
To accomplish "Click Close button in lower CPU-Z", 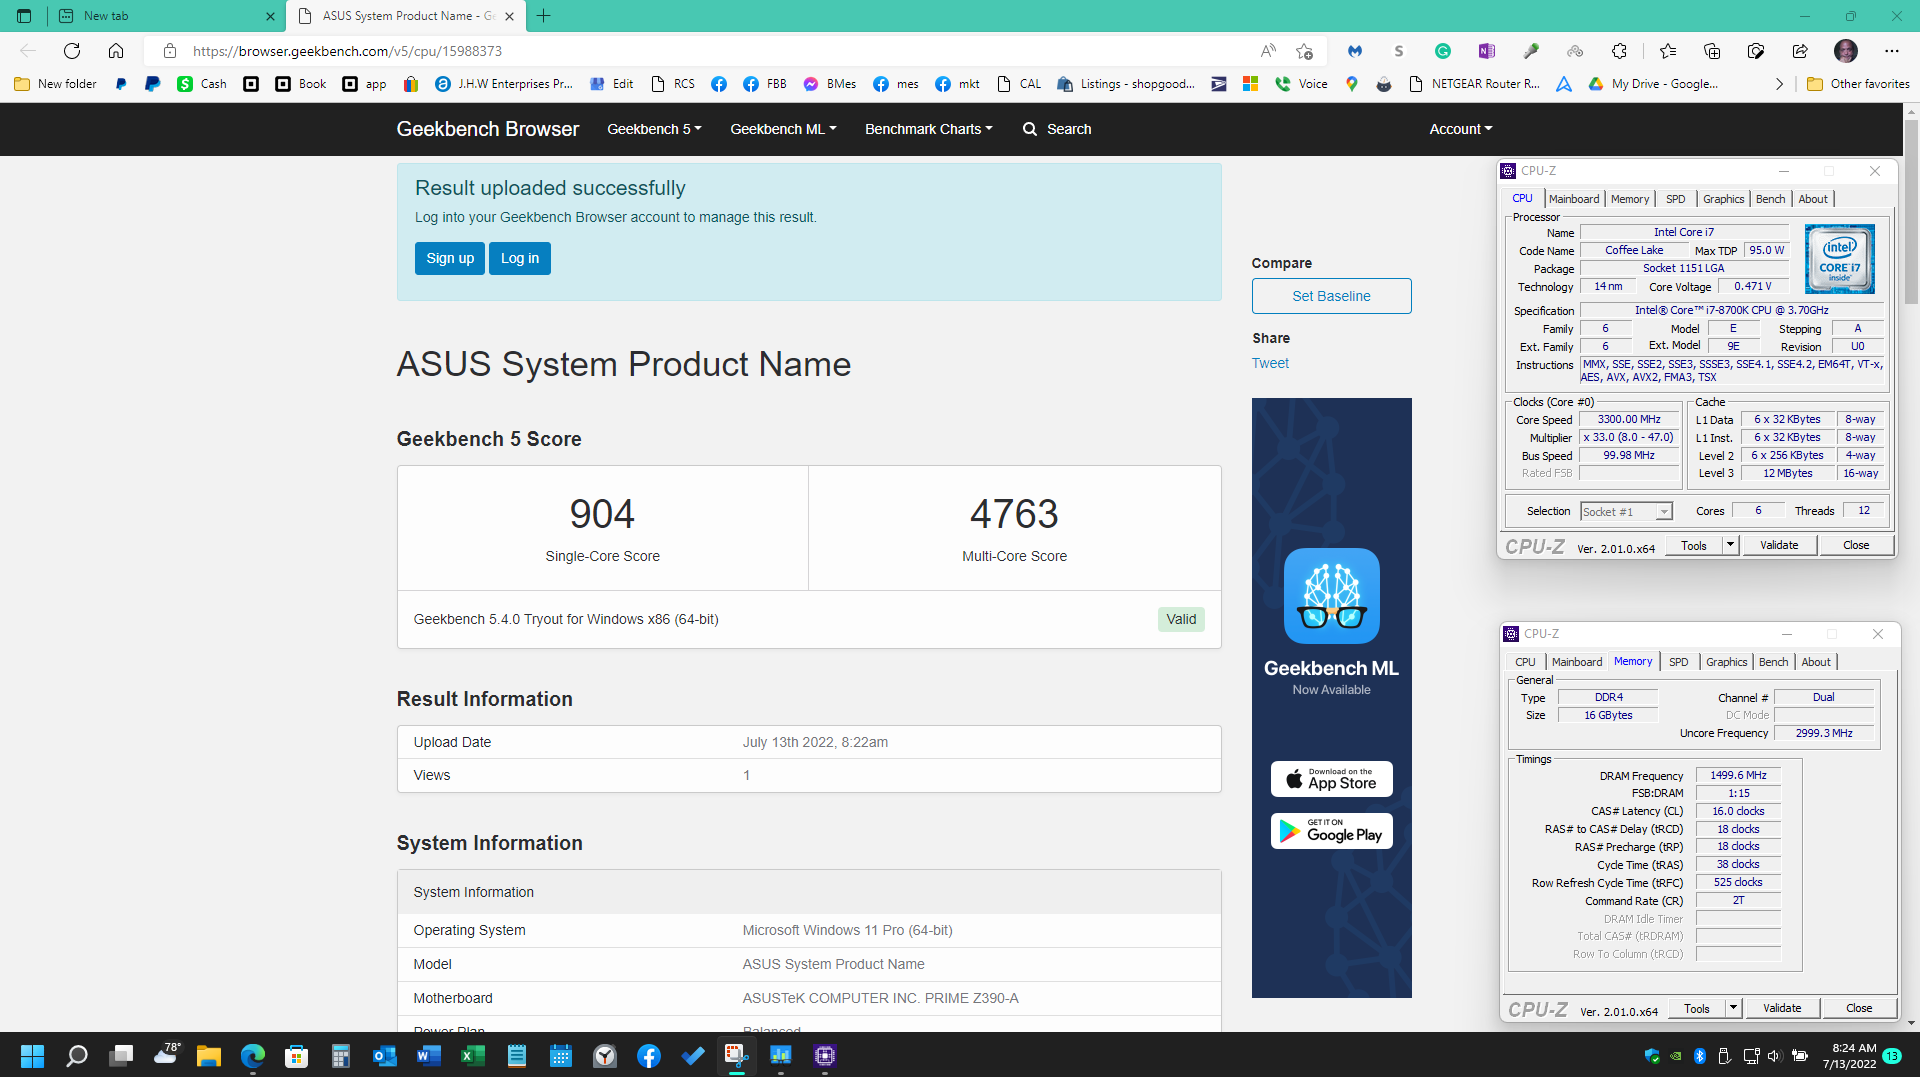I will click(x=1859, y=1008).
